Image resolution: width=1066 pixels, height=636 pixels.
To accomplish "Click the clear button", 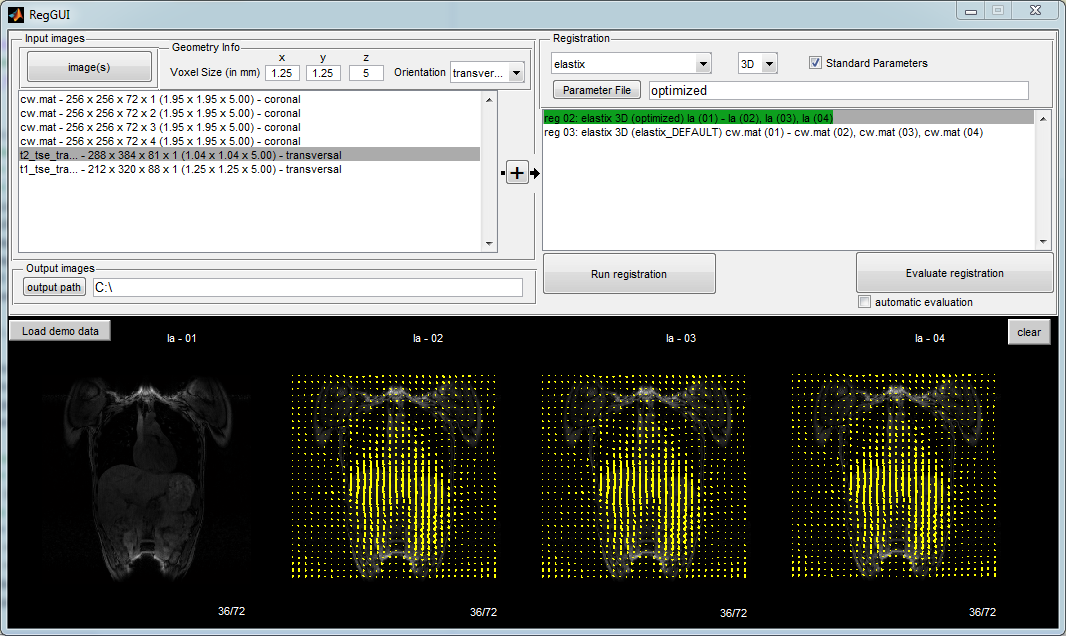I will [1028, 332].
